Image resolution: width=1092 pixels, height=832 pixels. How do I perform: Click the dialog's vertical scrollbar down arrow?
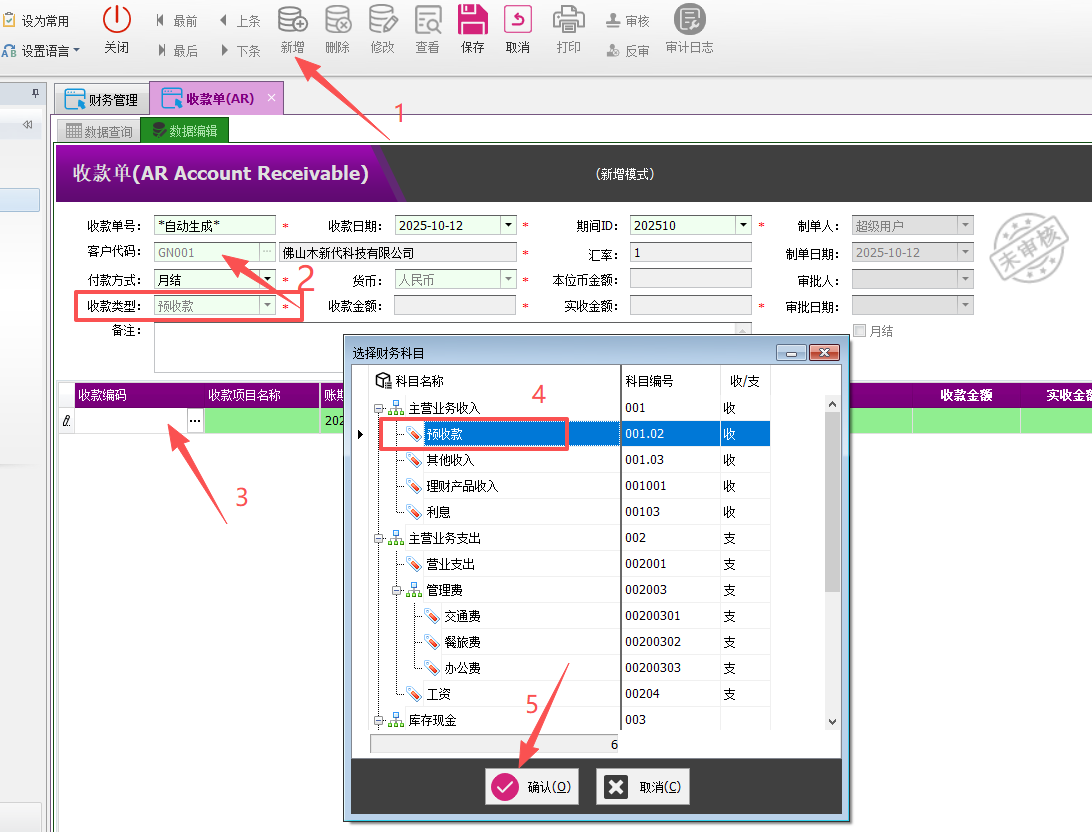(x=832, y=720)
